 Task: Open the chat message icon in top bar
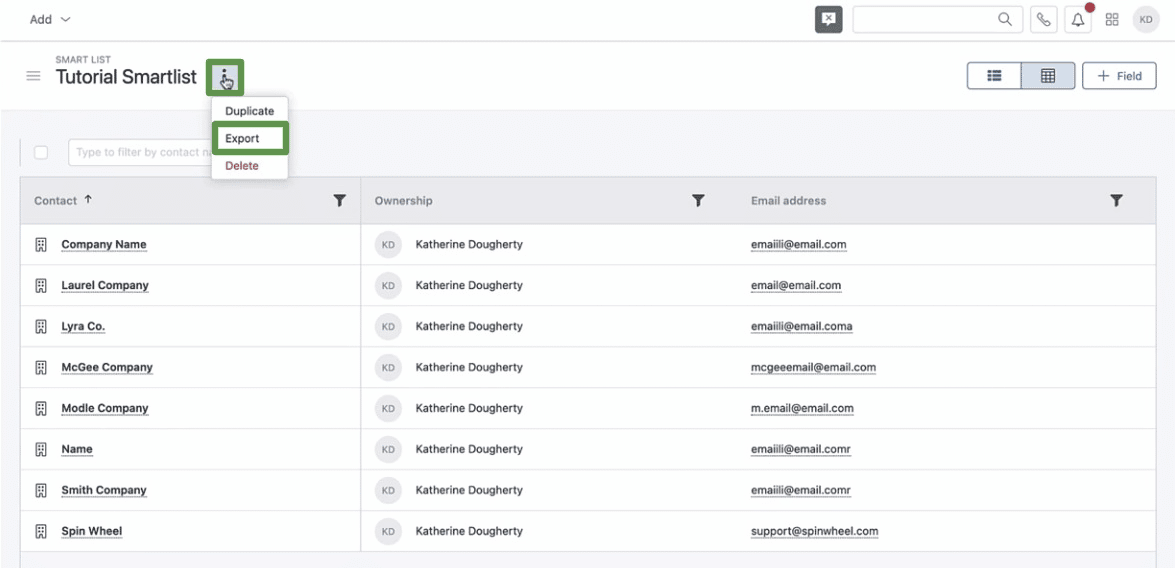tap(828, 19)
